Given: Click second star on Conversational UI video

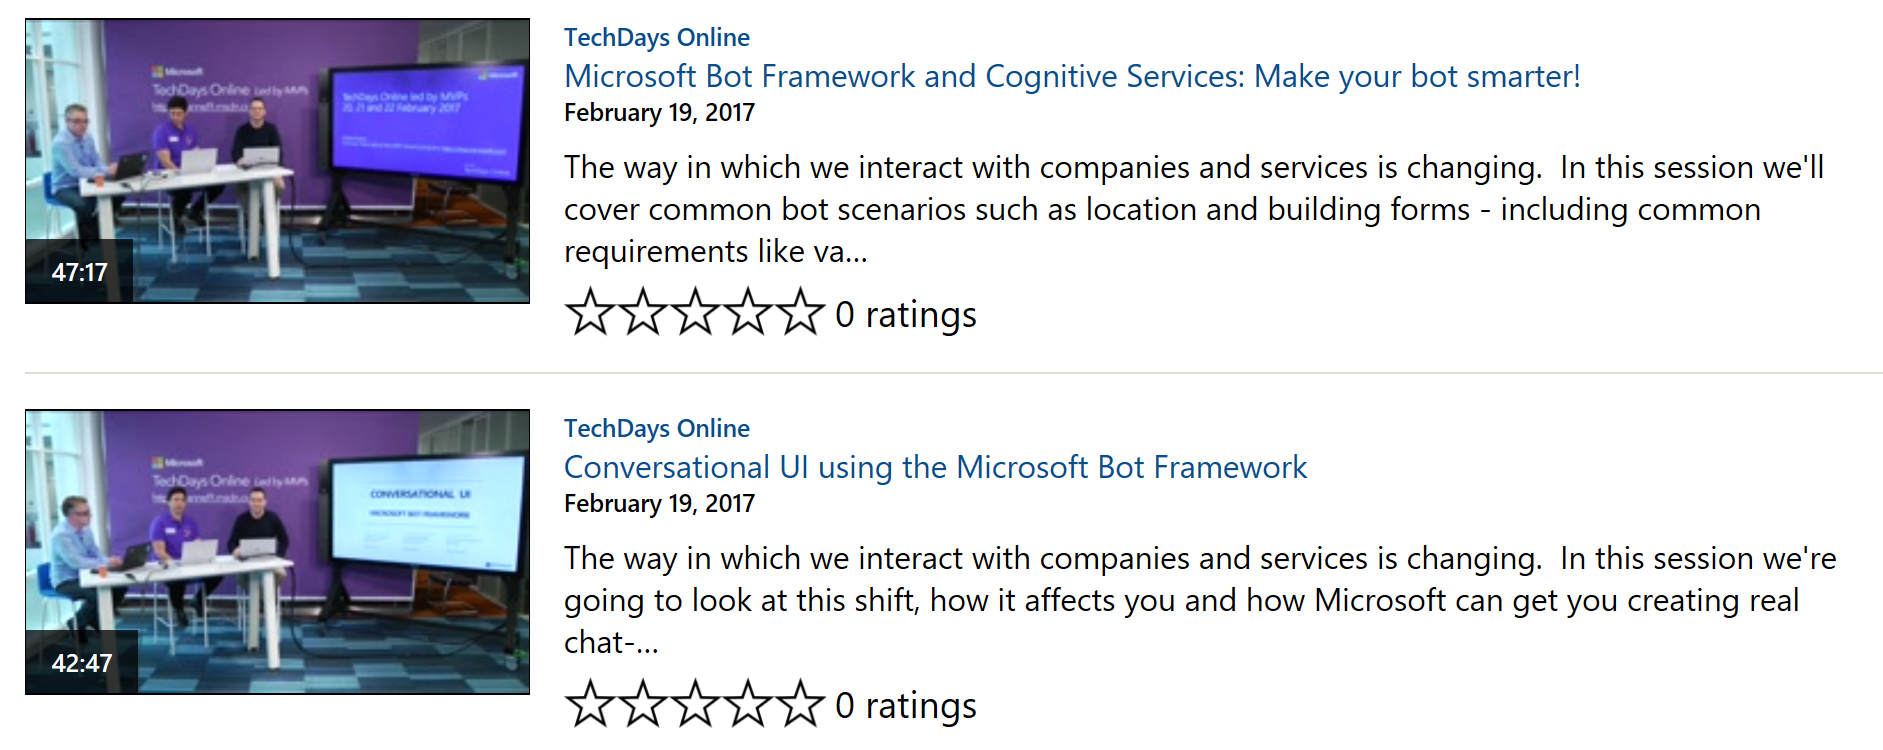Looking at the screenshot, I should [x=643, y=703].
